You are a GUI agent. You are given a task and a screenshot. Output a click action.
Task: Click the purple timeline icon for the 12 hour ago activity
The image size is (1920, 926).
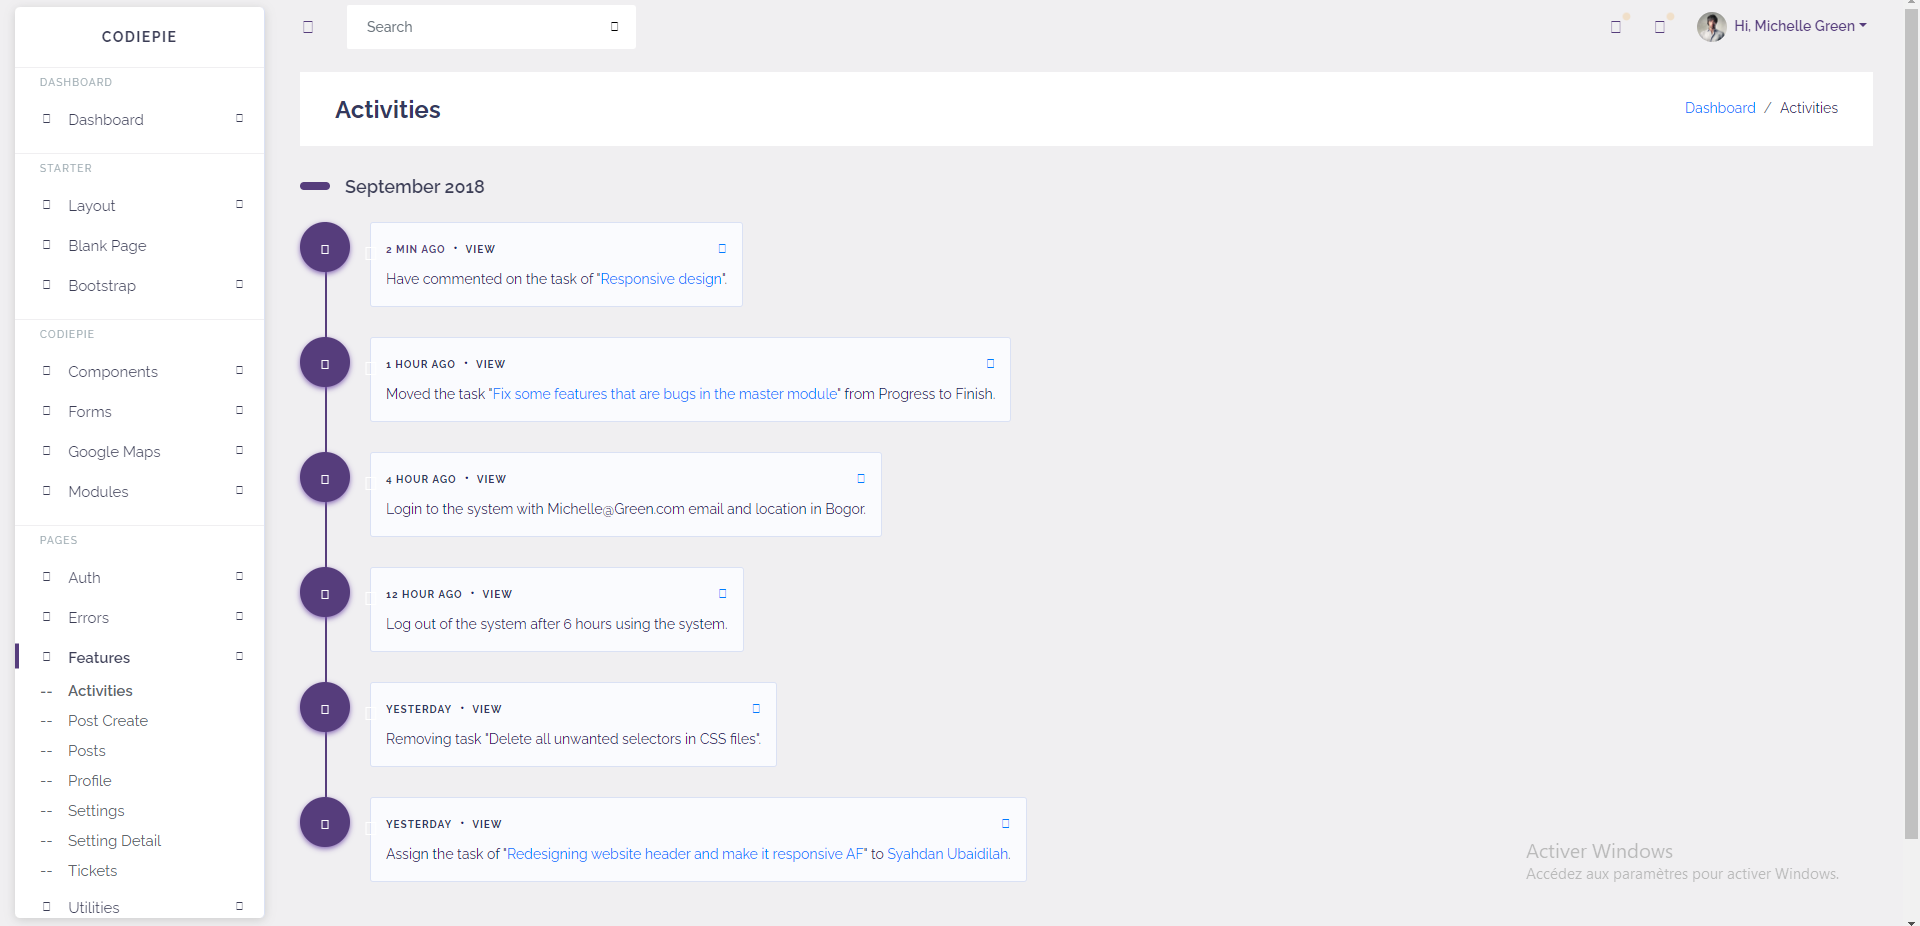click(325, 593)
